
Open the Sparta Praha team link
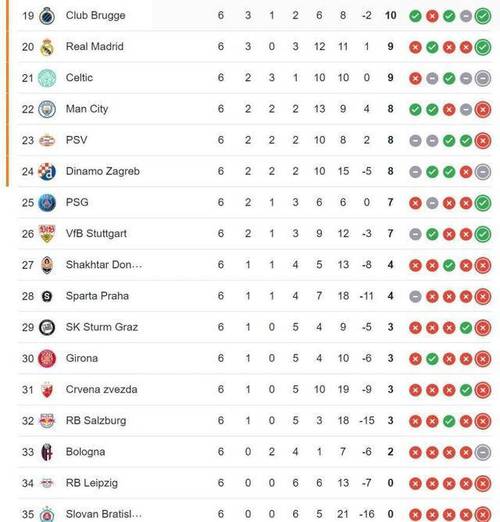click(x=97, y=296)
